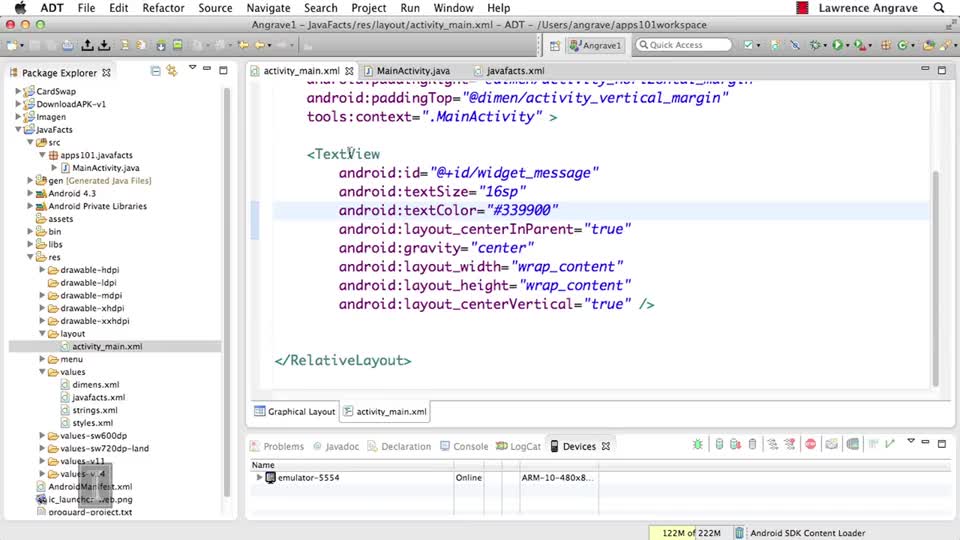
Task: Click the Update Threads icon in Devices
Action: coord(773,444)
